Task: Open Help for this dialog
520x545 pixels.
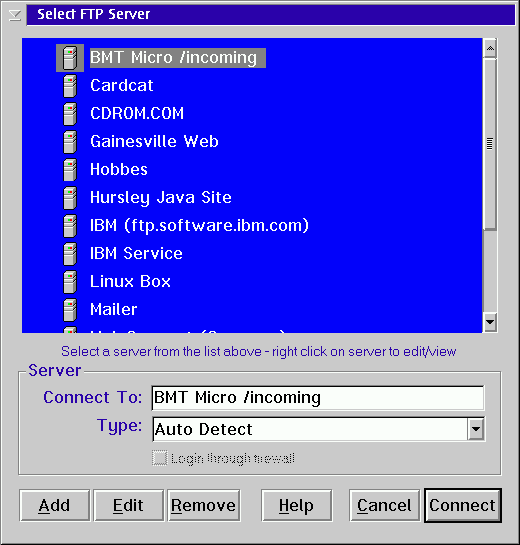Action: (296, 505)
